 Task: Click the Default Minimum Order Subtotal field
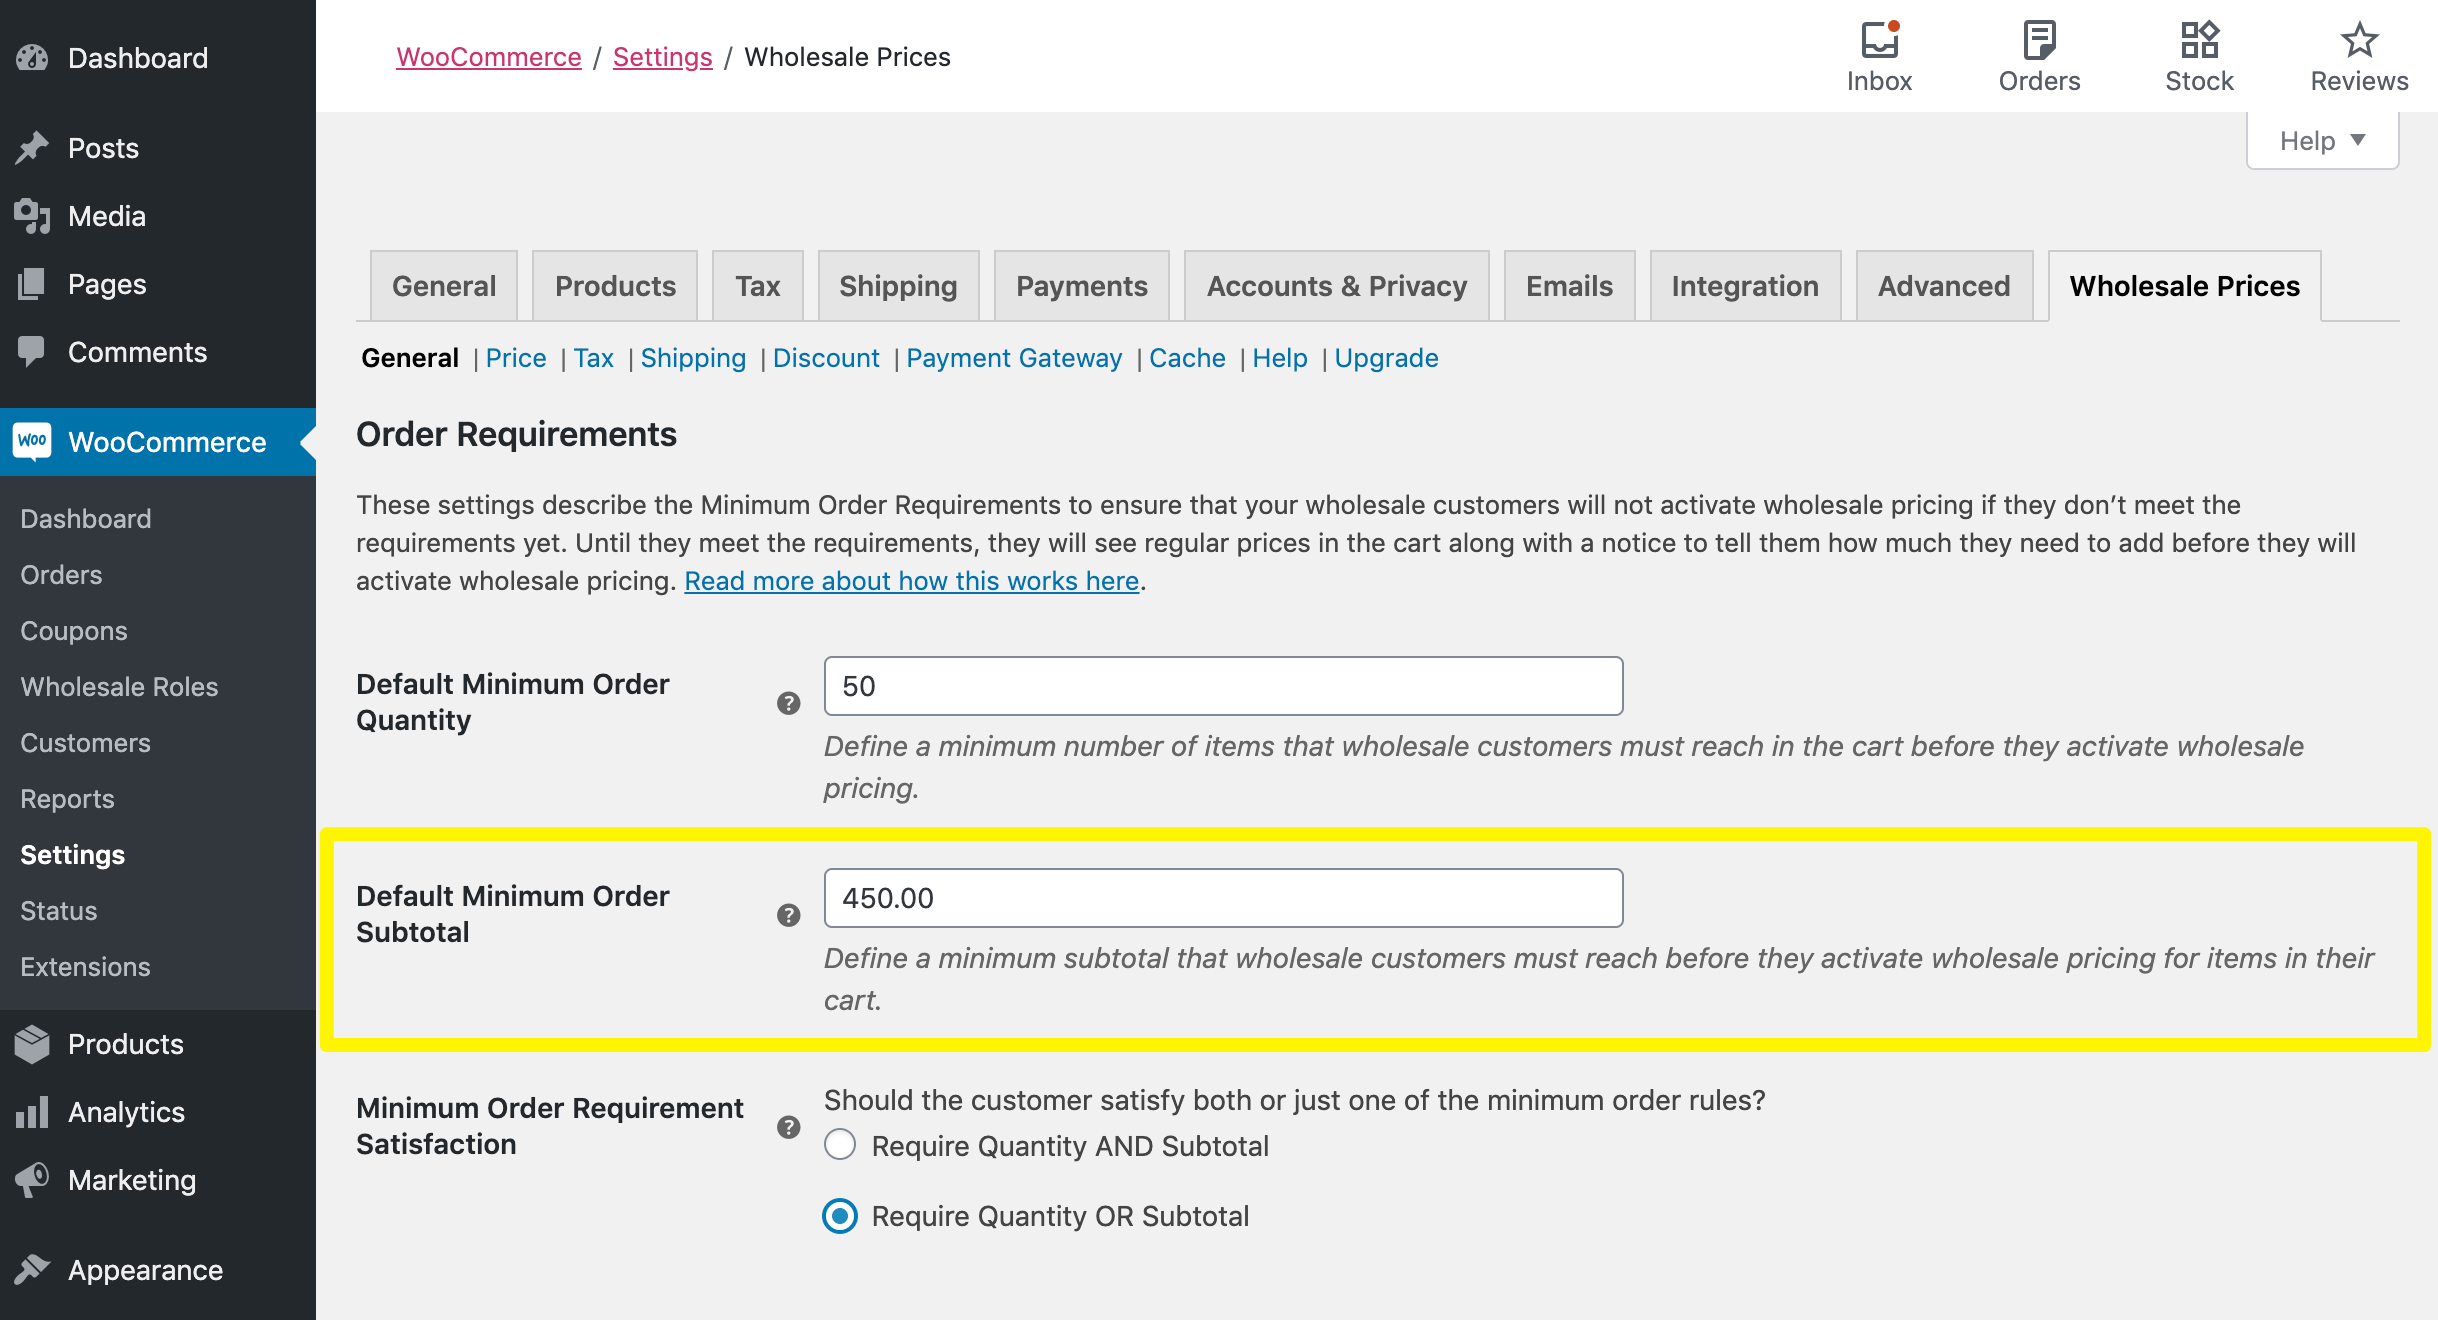(x=1223, y=898)
